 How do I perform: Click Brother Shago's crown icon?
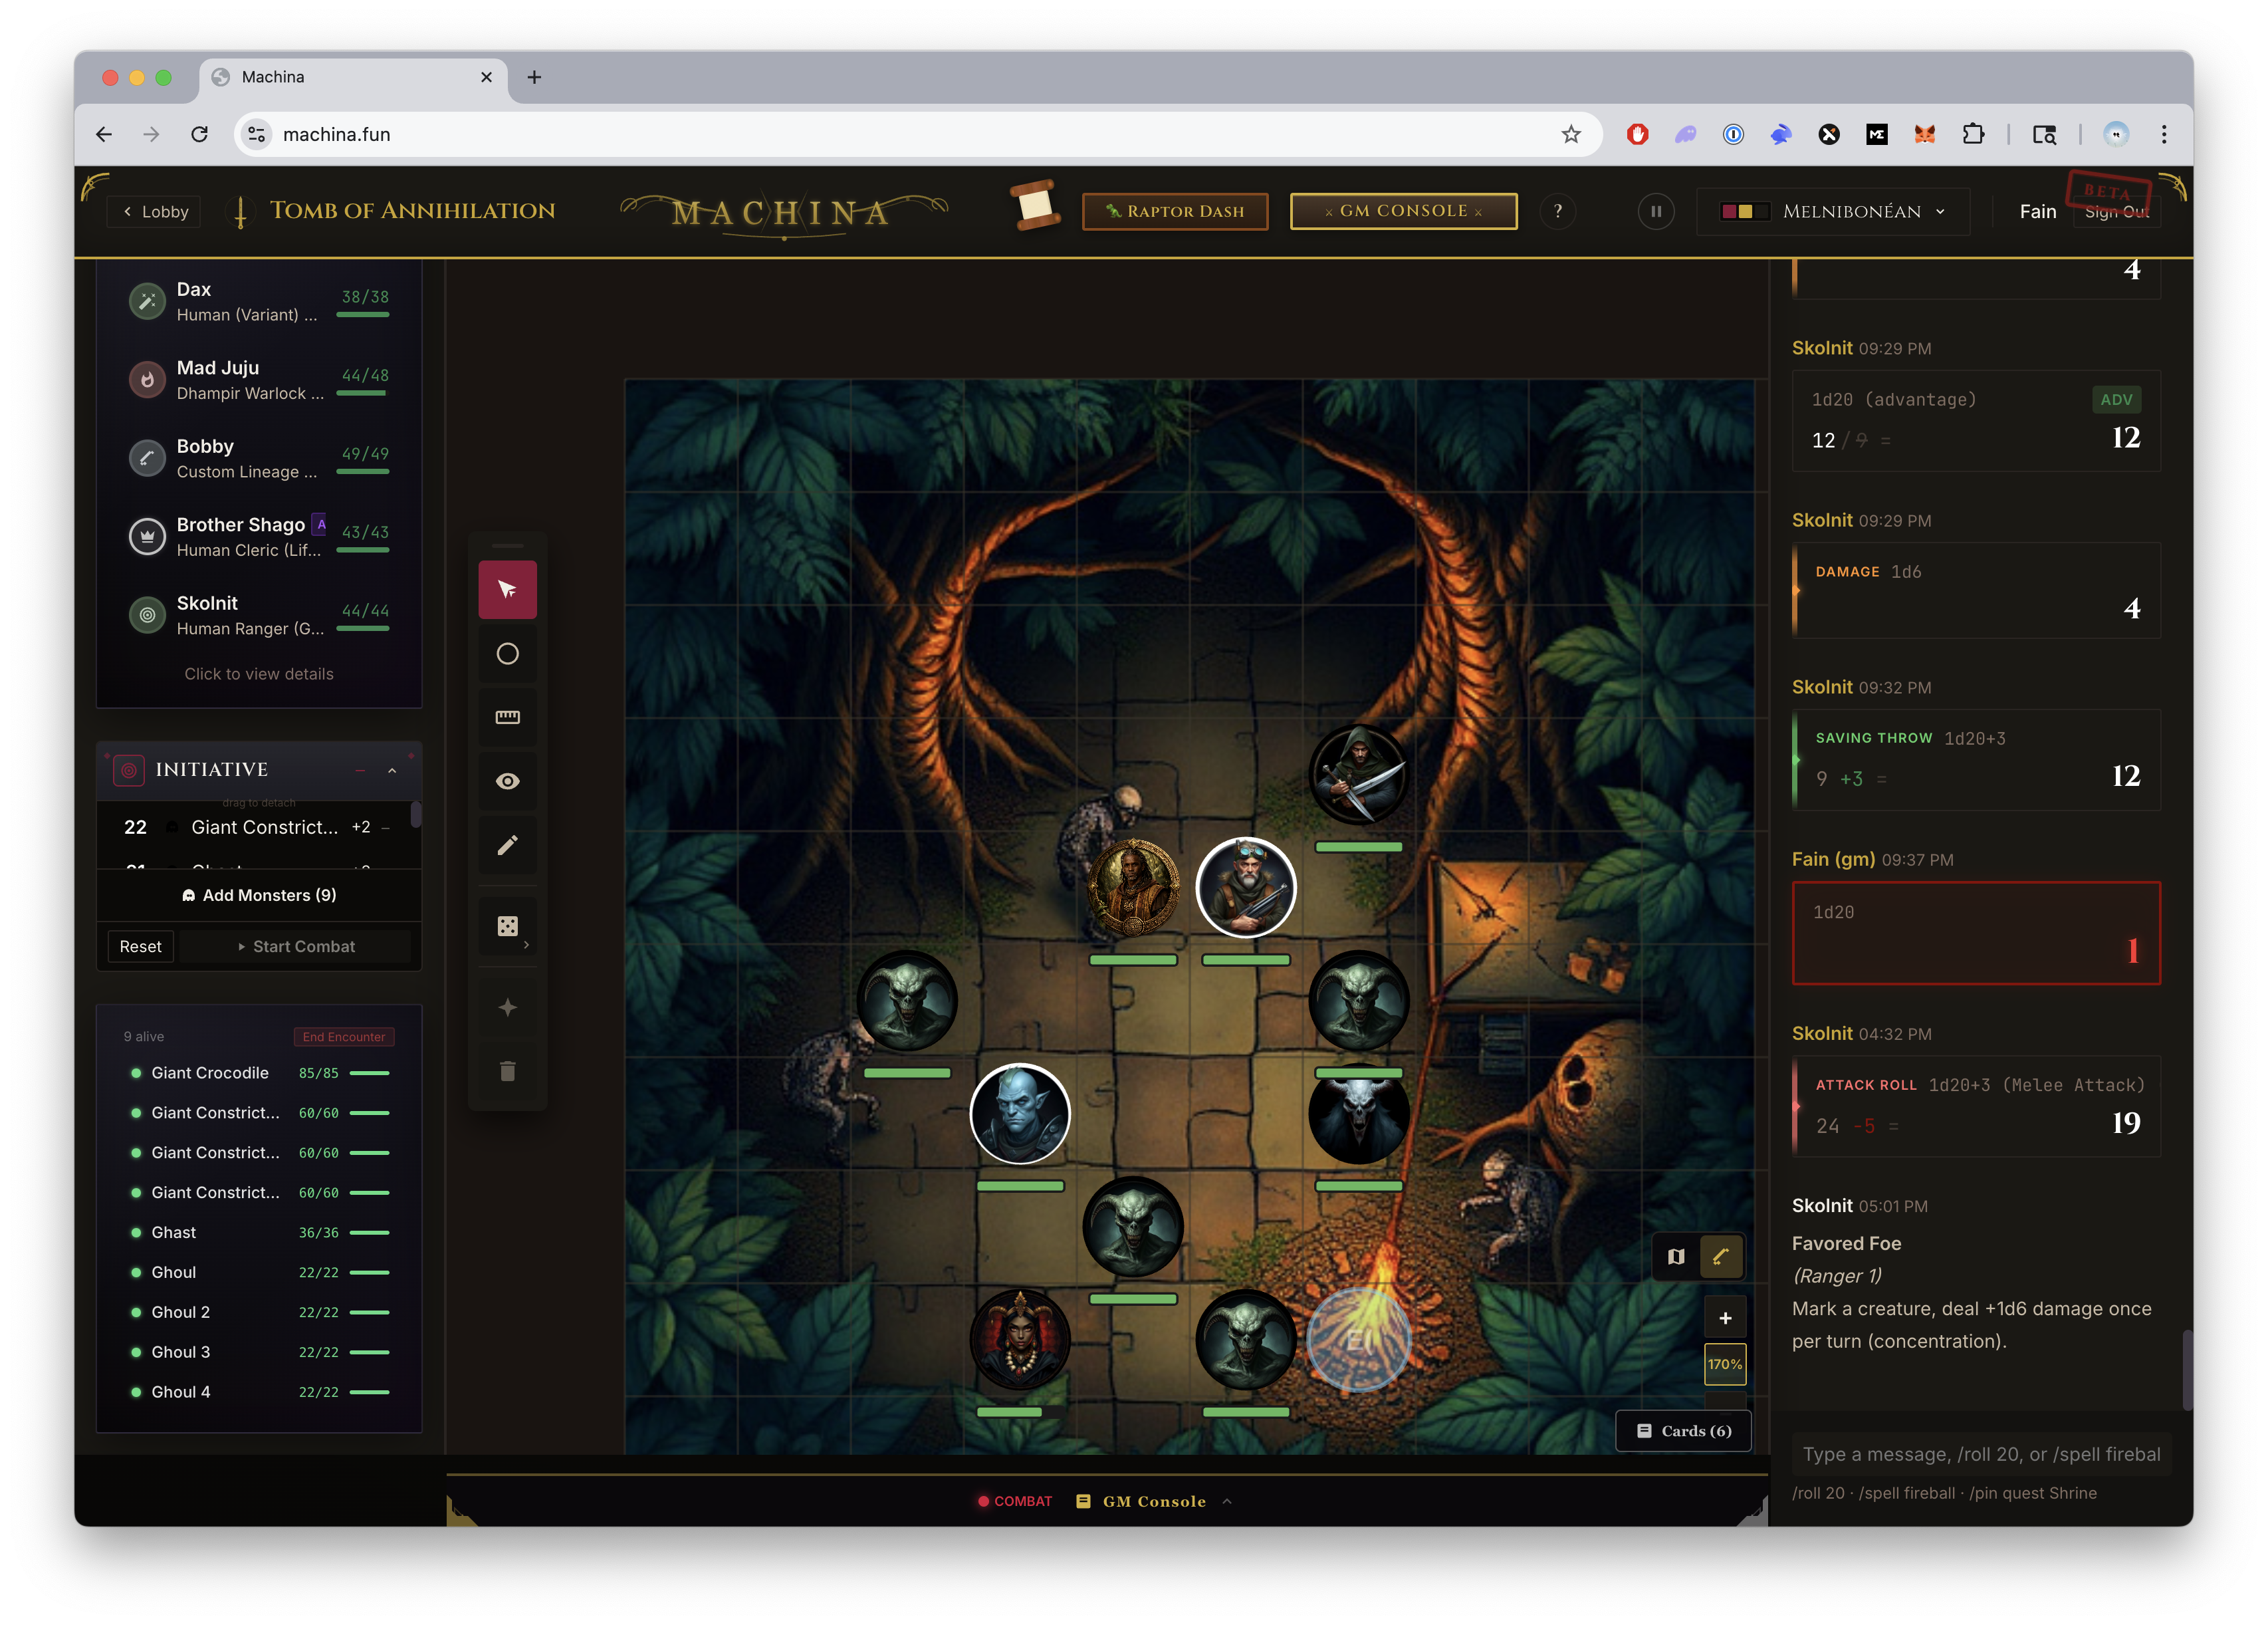[147, 536]
